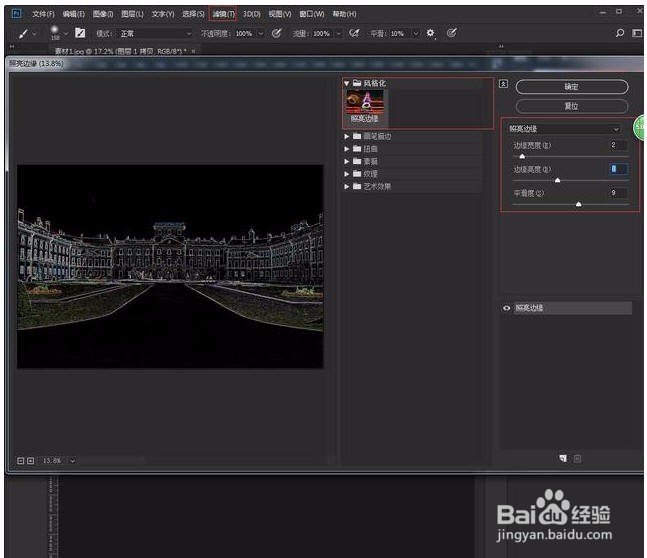Open the 模式 blend mode dropdown
647x558 pixels.
(x=156, y=33)
